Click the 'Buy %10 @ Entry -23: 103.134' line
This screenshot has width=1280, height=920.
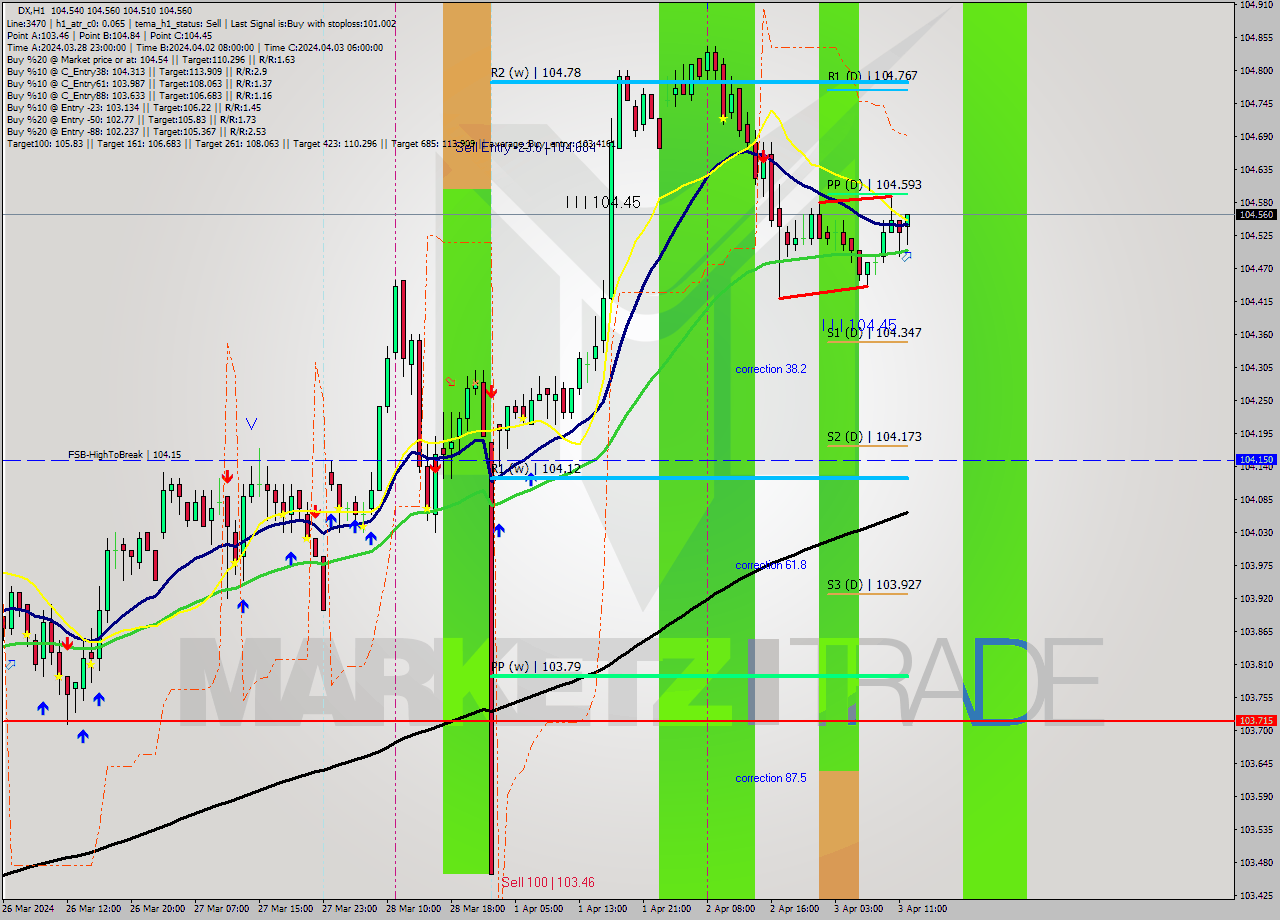[x=134, y=107]
